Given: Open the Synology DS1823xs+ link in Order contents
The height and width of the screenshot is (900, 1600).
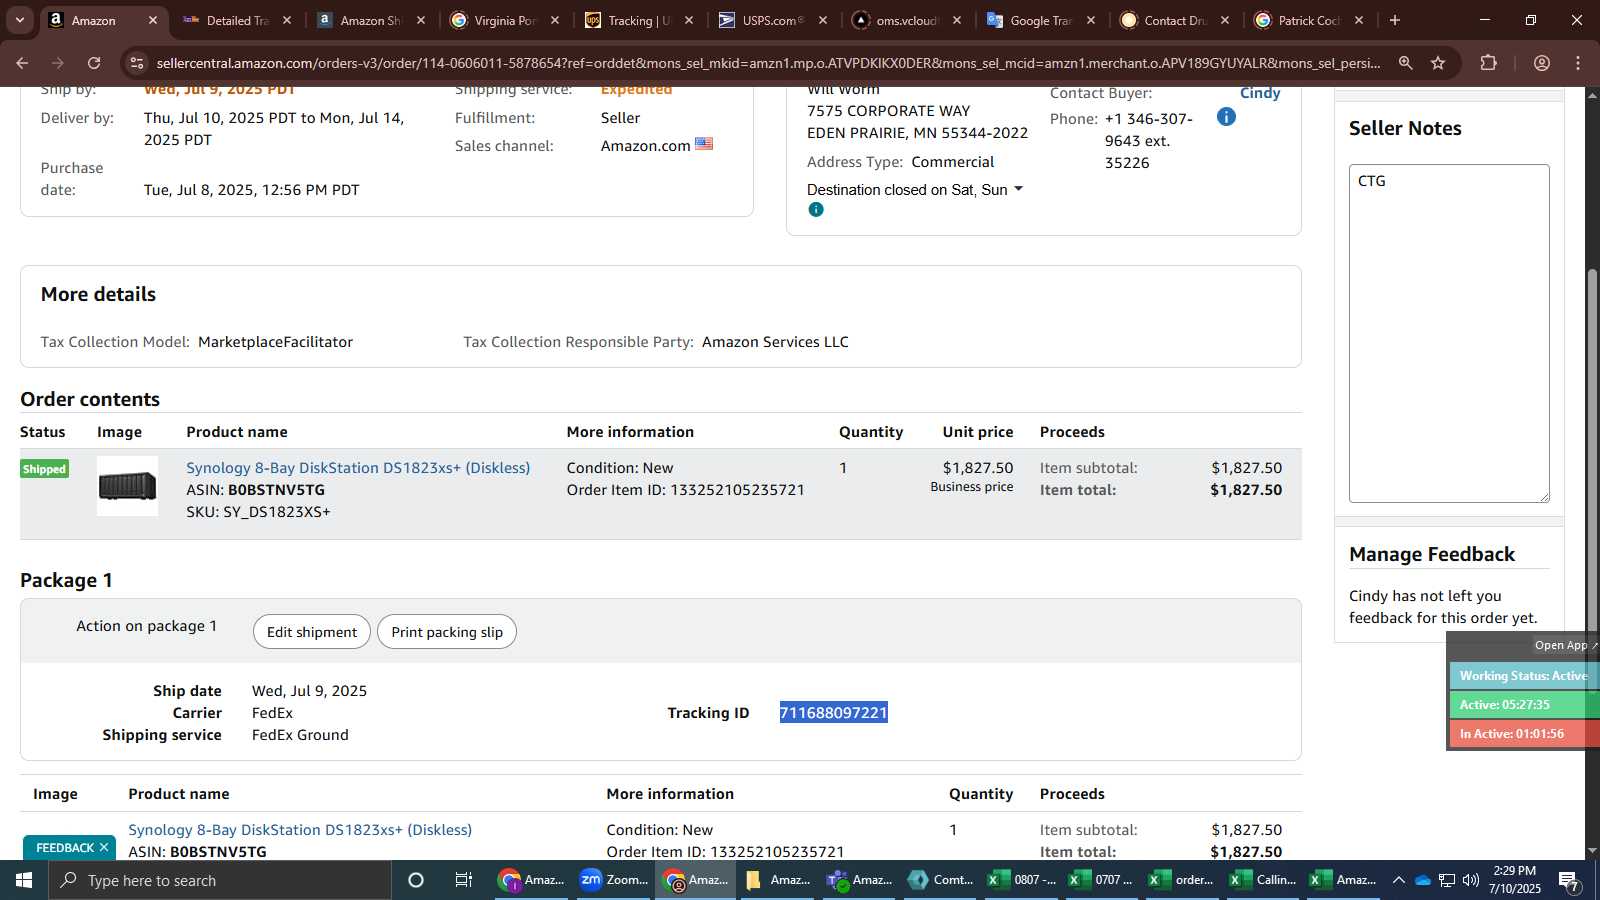Looking at the screenshot, I should [358, 468].
